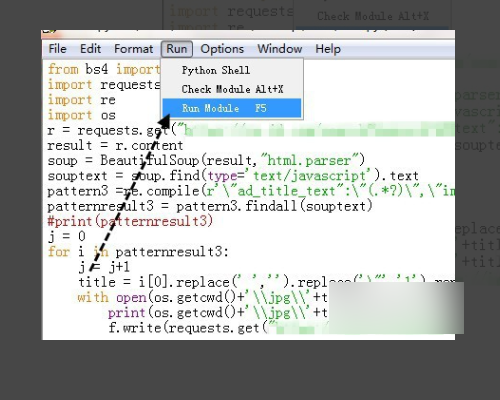Click the 'j = j+1' line
This screenshot has height=400, width=500.
[x=104, y=267]
